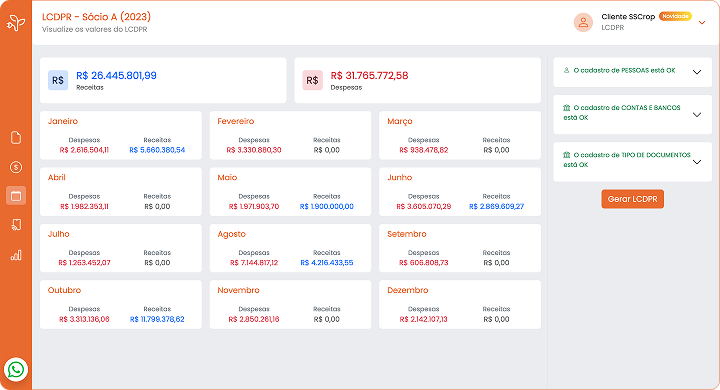Image resolution: width=720 pixels, height=390 pixels.
Task: Click Setembro despesas R$ 605.808,73
Action: (423, 263)
